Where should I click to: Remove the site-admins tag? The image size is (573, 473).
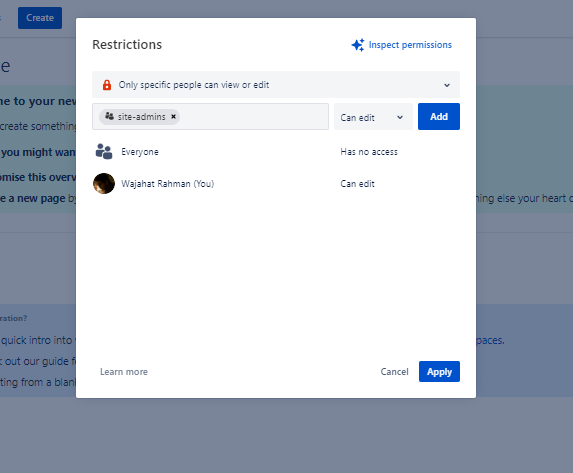tap(174, 117)
